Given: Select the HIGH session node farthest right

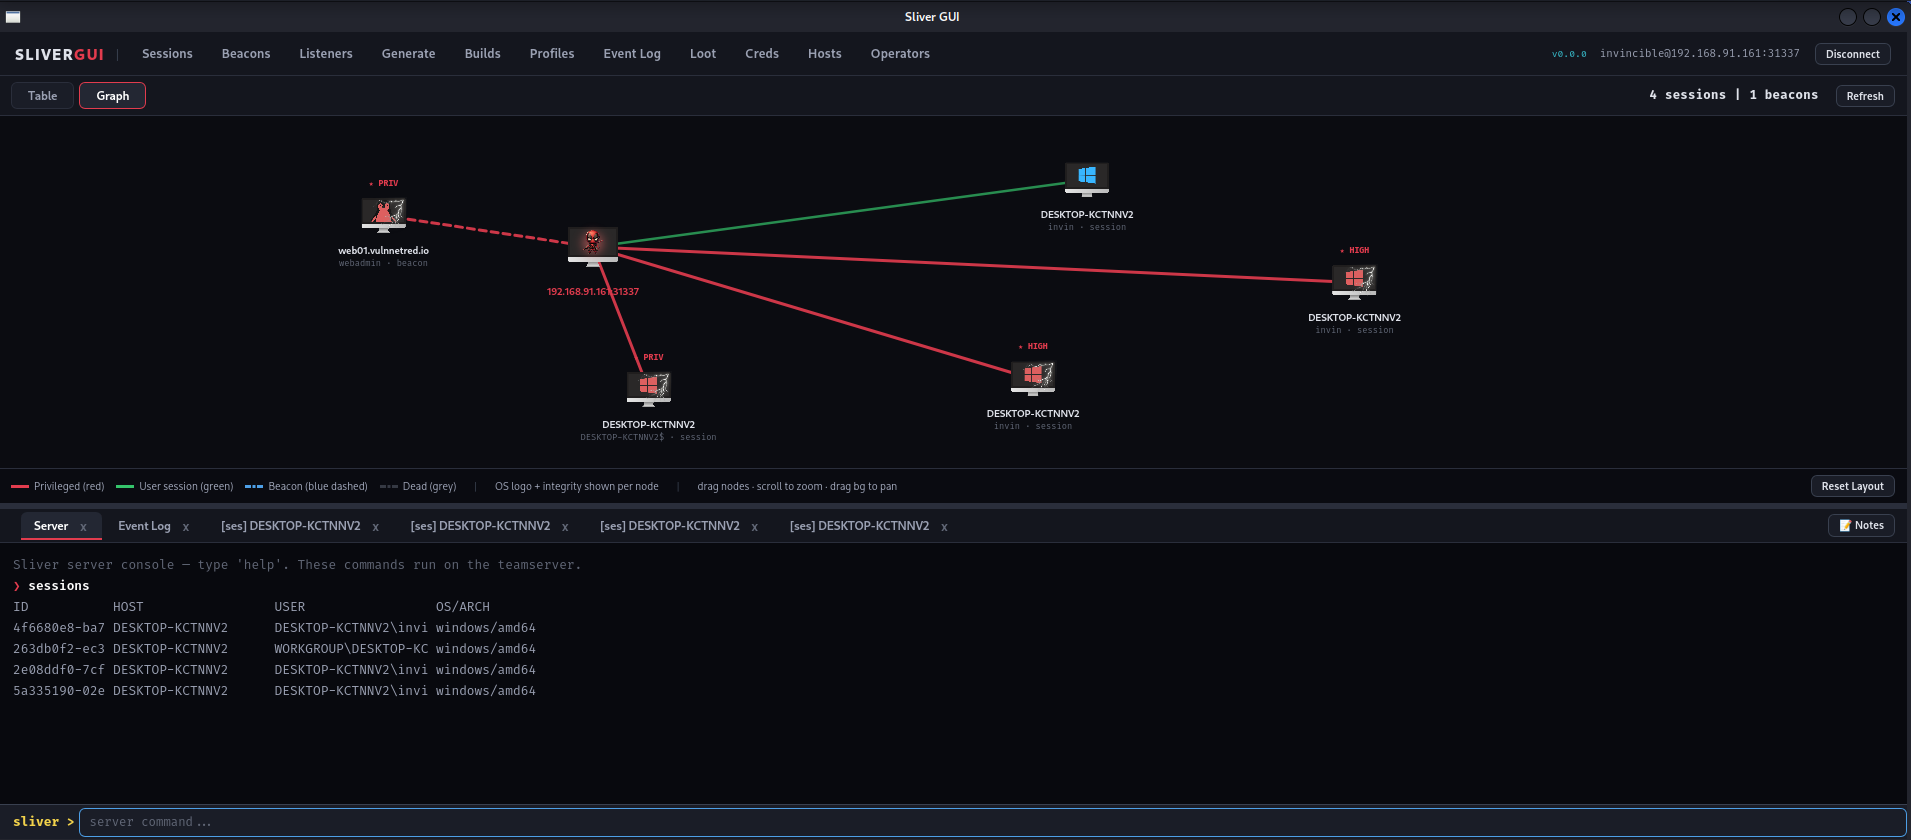Looking at the screenshot, I should 1354,281.
